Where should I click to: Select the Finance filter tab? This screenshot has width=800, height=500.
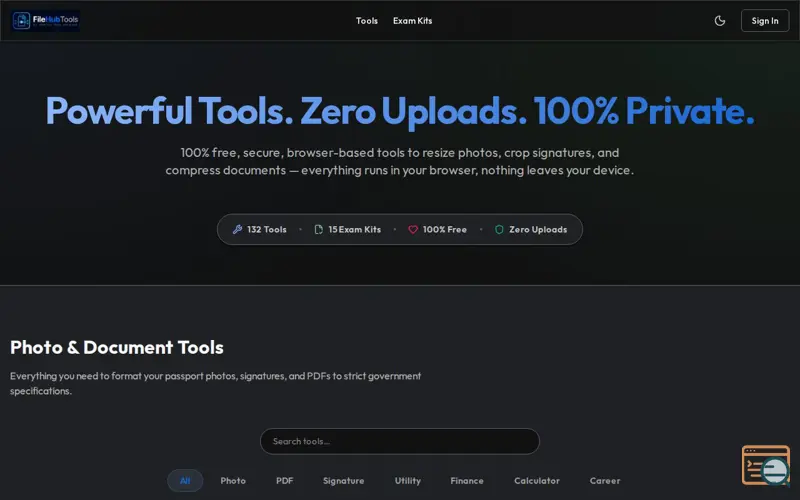tap(467, 481)
